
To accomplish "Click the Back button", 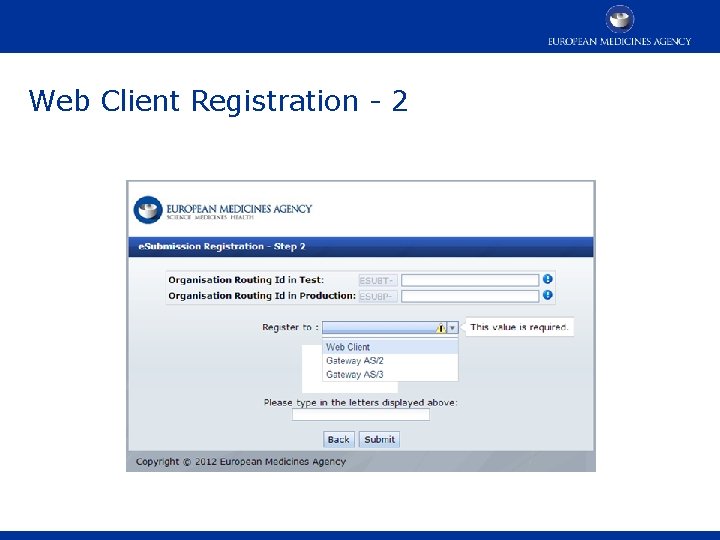I will 339,439.
